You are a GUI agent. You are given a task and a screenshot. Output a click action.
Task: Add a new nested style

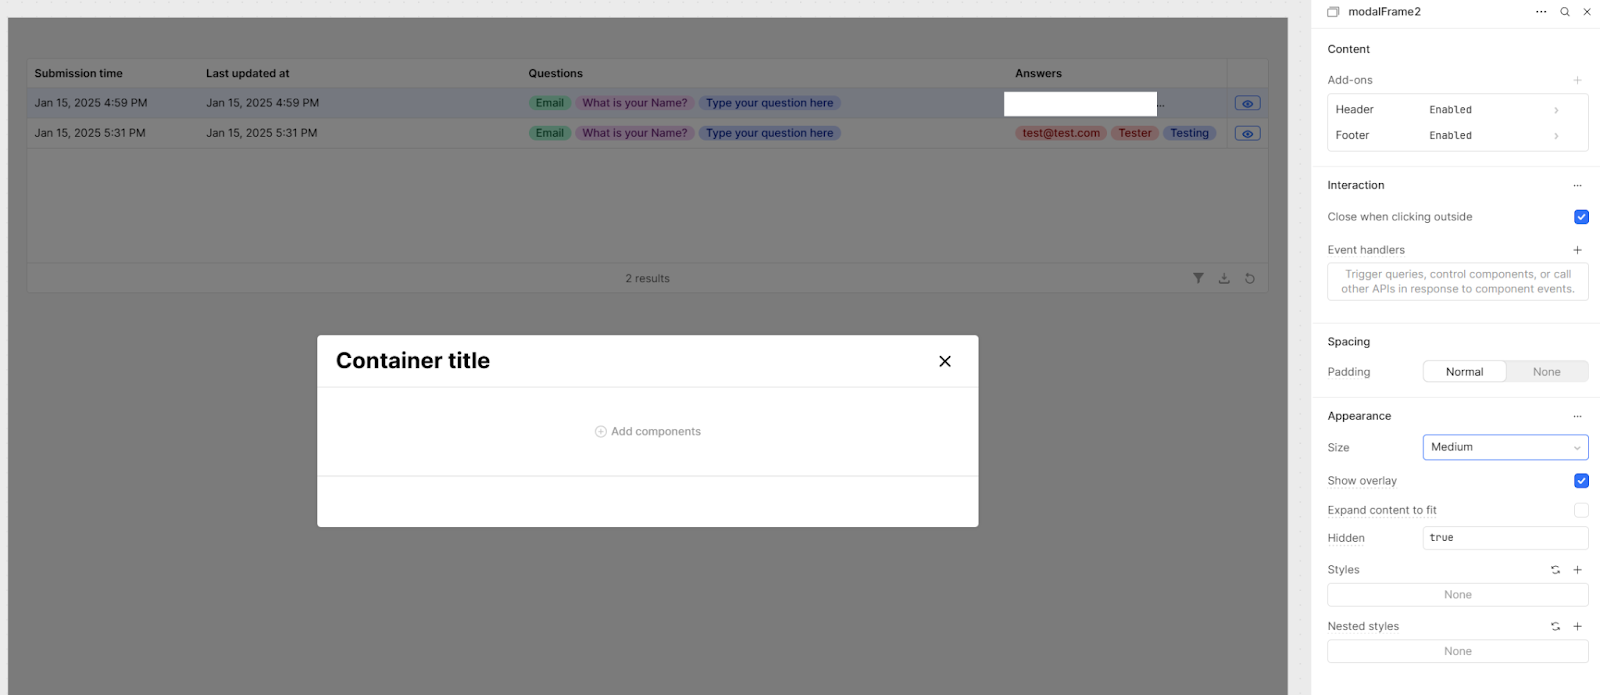pyautogui.click(x=1577, y=627)
